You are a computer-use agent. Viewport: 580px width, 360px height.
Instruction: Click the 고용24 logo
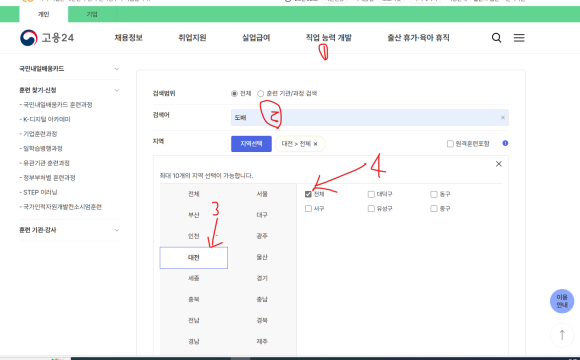(47, 38)
